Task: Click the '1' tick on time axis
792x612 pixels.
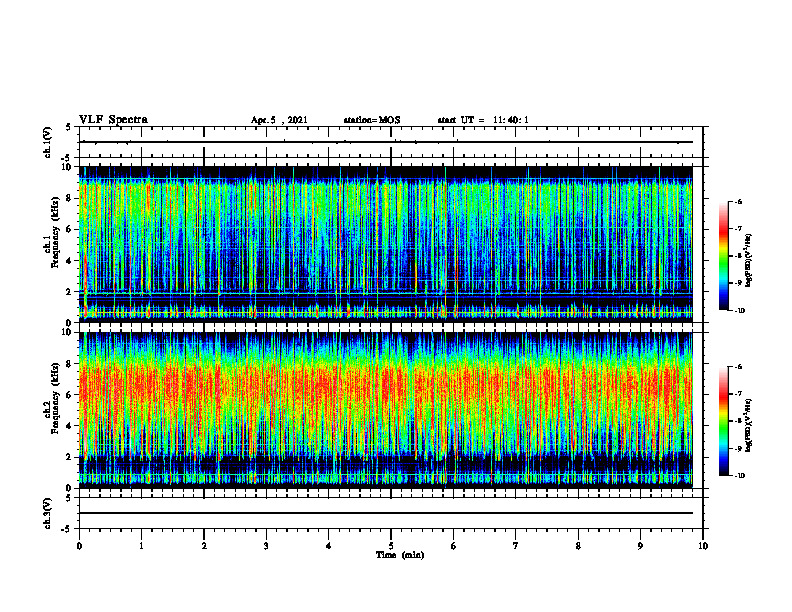Action: click(141, 546)
